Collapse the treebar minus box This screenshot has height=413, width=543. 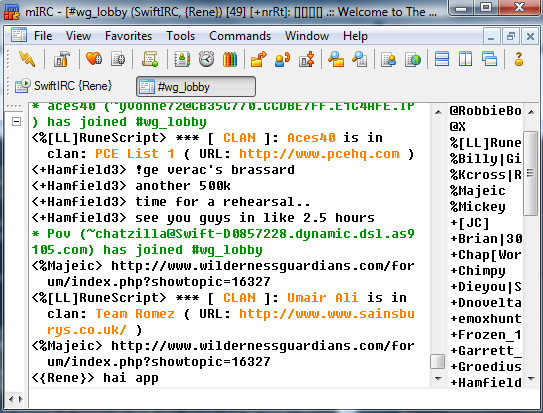point(16,122)
